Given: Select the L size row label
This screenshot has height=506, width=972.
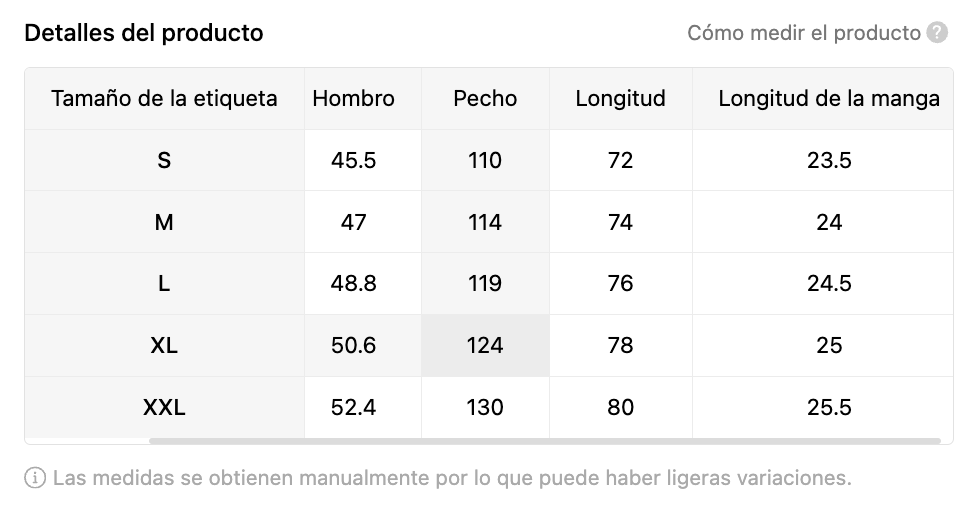Looking at the screenshot, I should 164,283.
